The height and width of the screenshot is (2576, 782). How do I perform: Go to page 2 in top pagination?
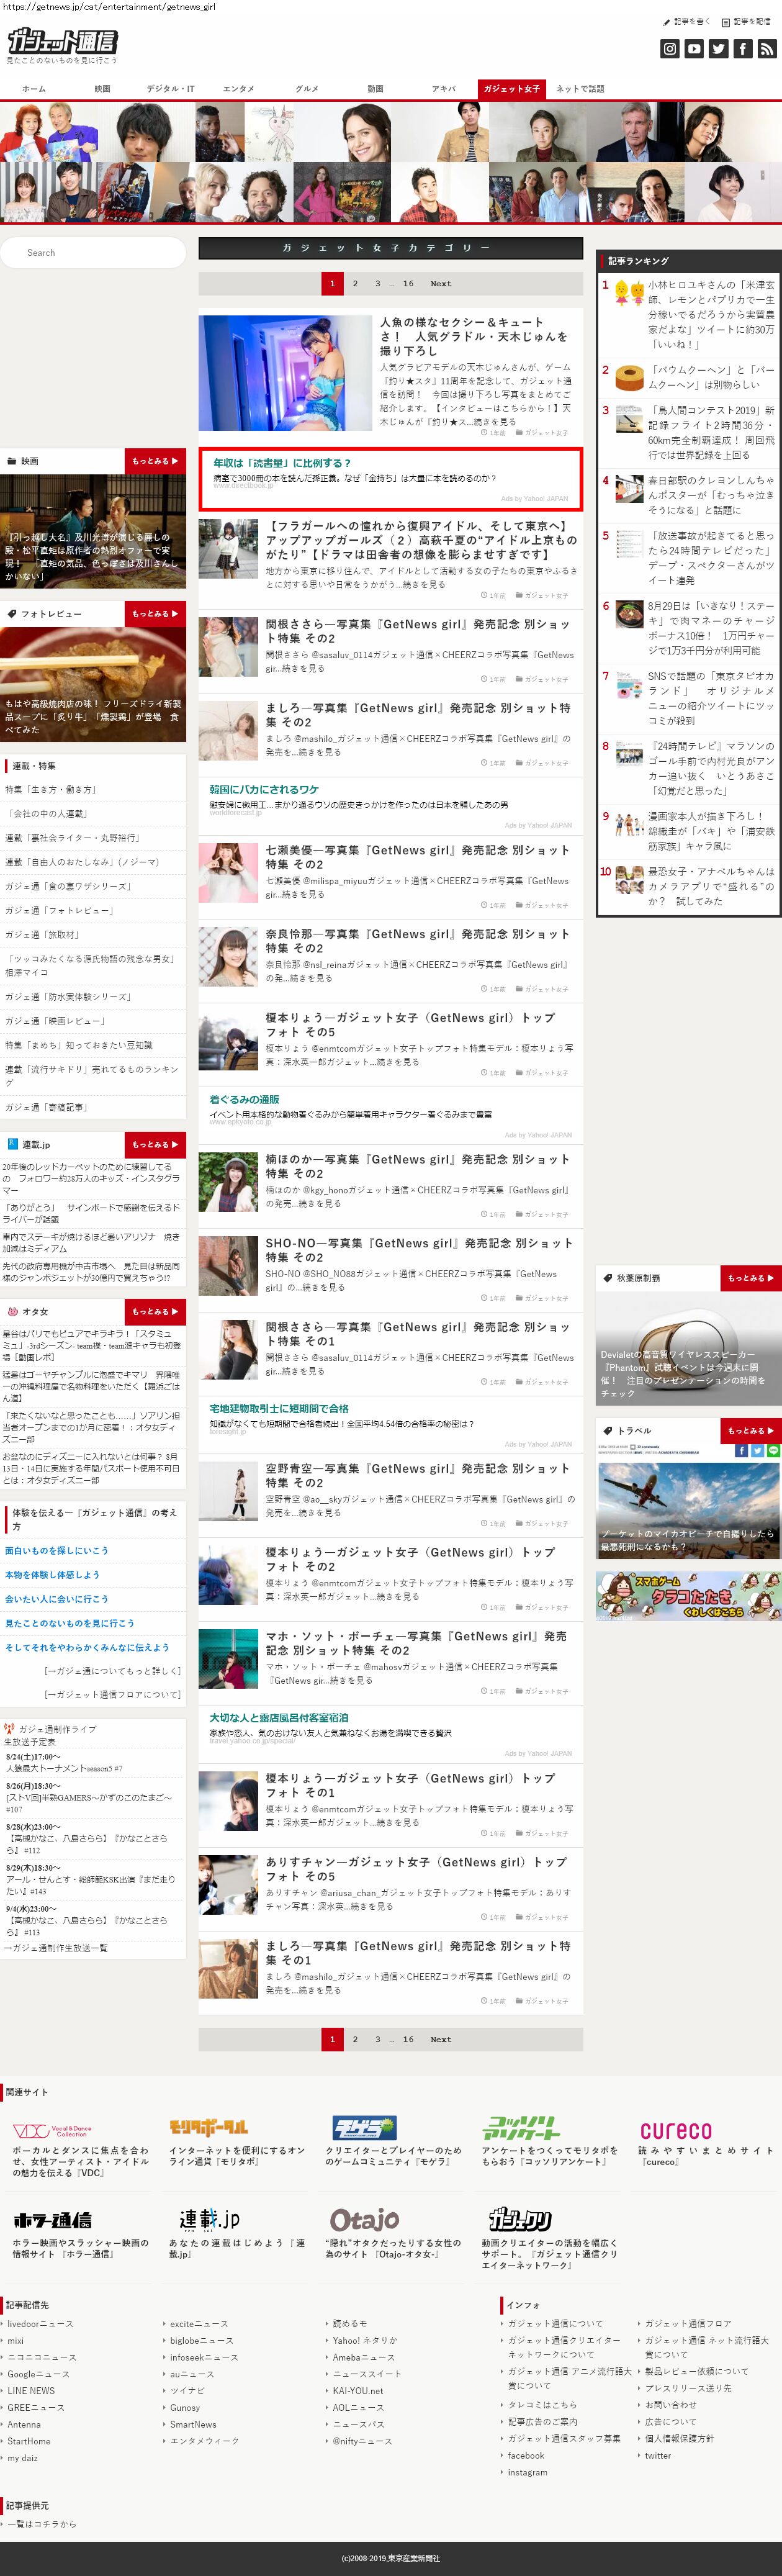pos(355,284)
